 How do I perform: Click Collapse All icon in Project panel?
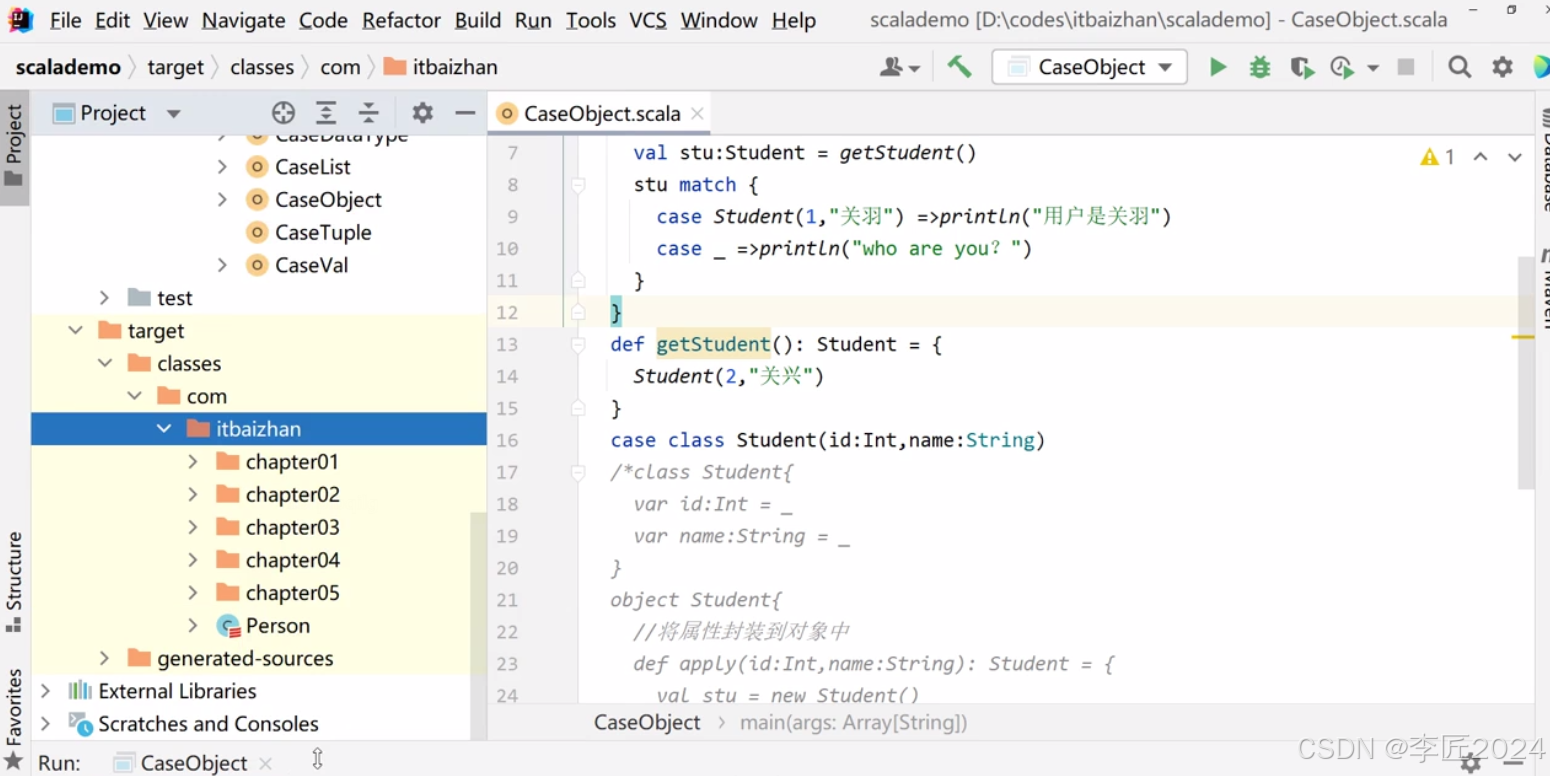pos(369,113)
